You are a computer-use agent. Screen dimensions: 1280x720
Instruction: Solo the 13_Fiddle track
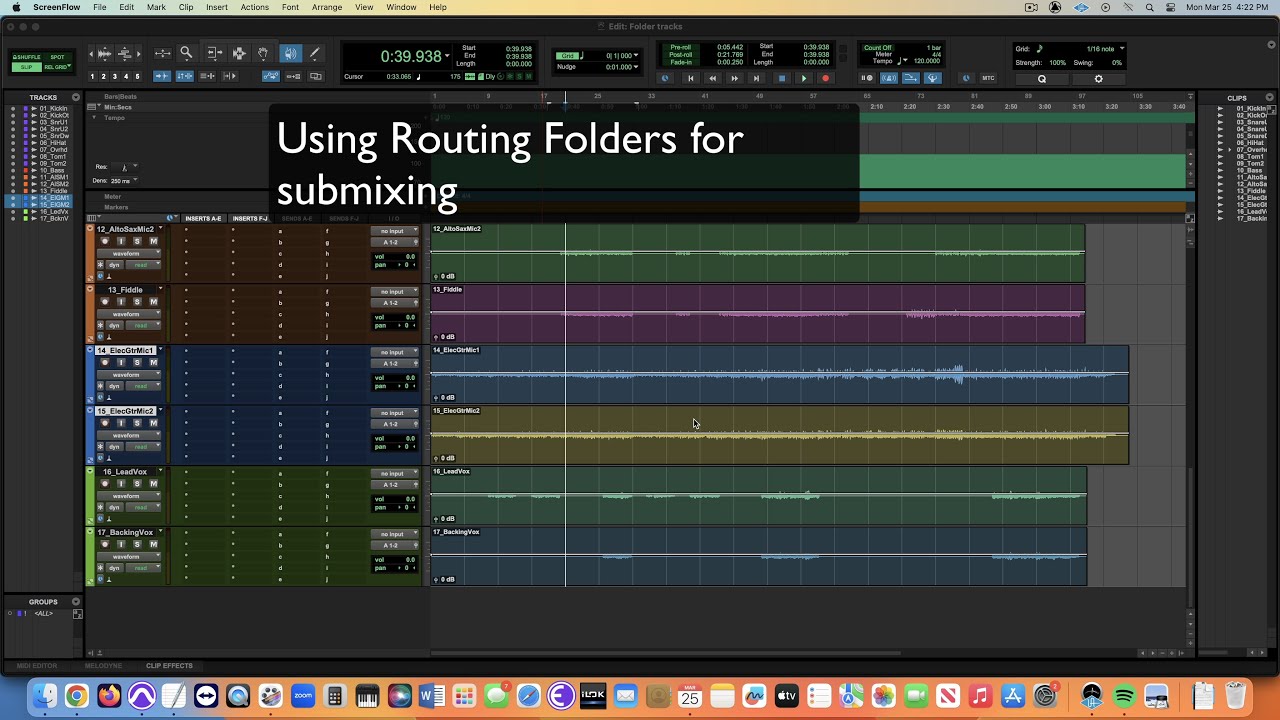coord(137,302)
